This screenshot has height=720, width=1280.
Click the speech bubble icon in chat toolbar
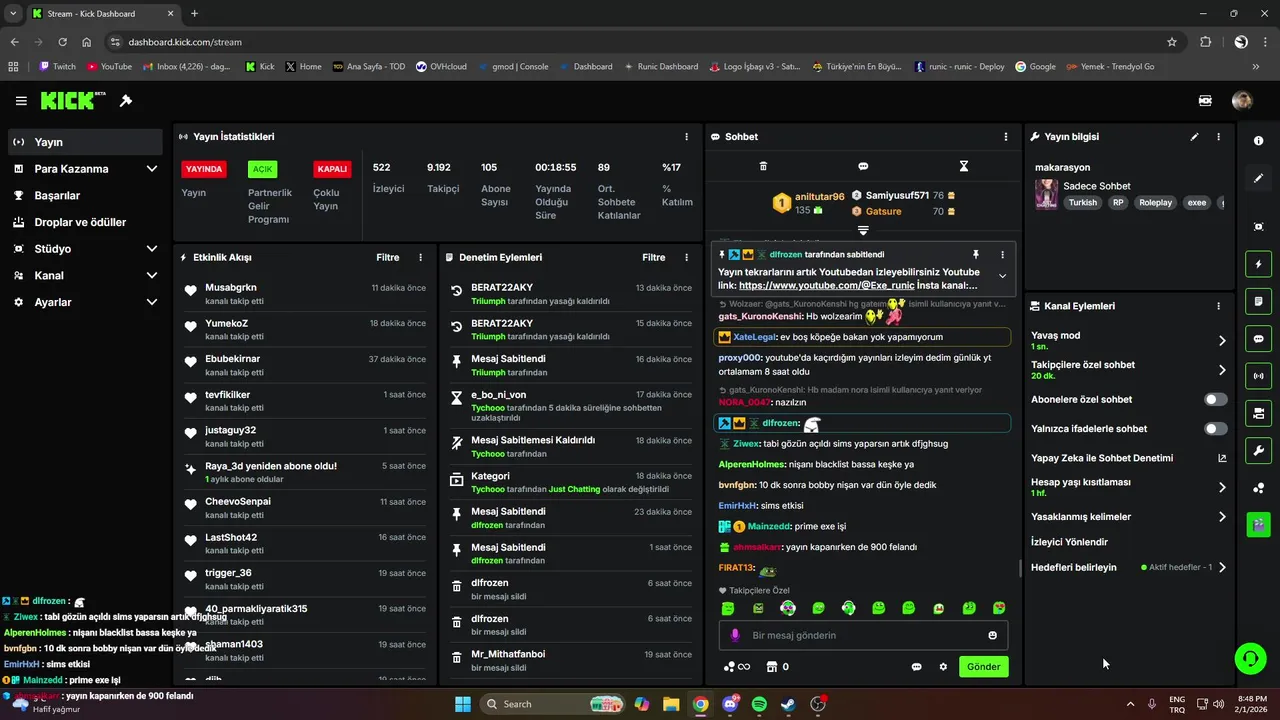[x=863, y=166]
